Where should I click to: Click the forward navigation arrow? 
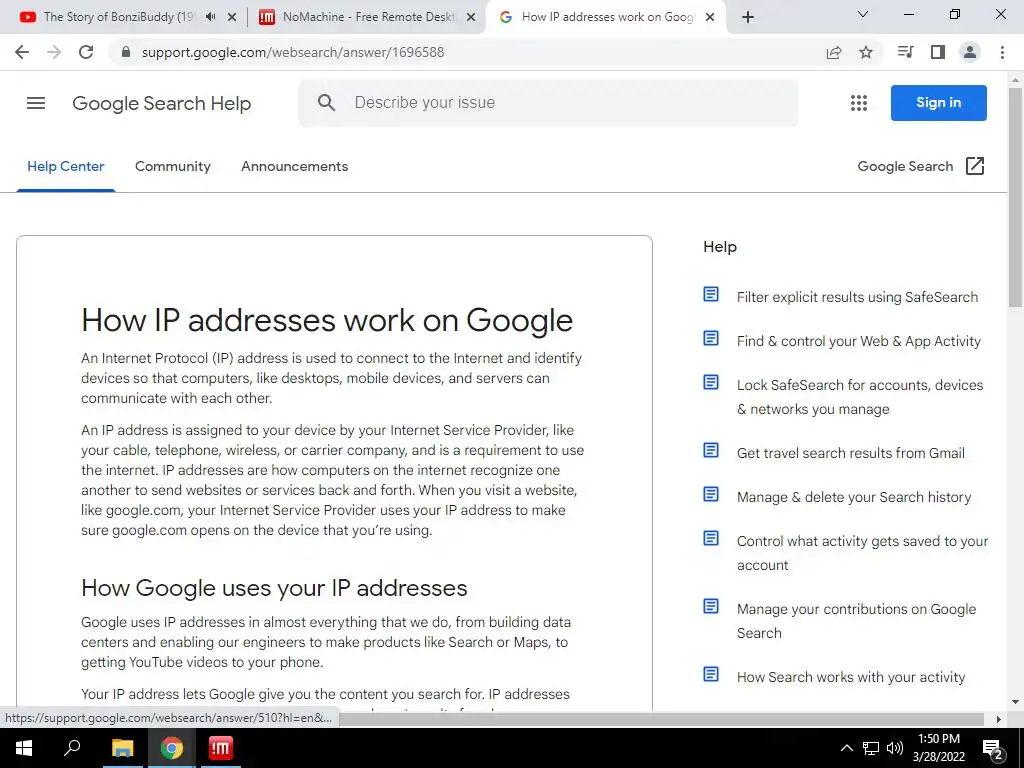[54, 52]
